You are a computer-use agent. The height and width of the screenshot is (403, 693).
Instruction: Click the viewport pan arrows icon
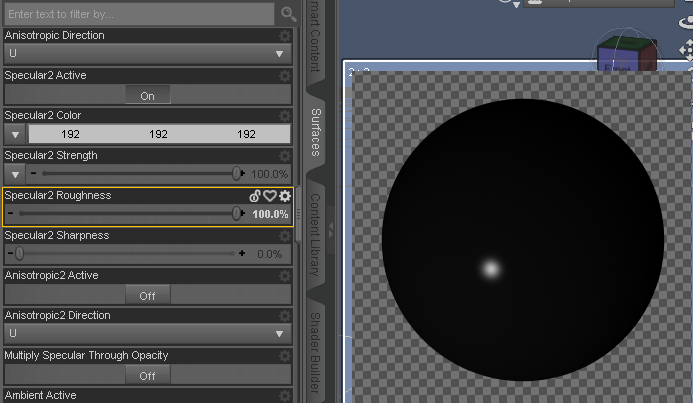686,50
